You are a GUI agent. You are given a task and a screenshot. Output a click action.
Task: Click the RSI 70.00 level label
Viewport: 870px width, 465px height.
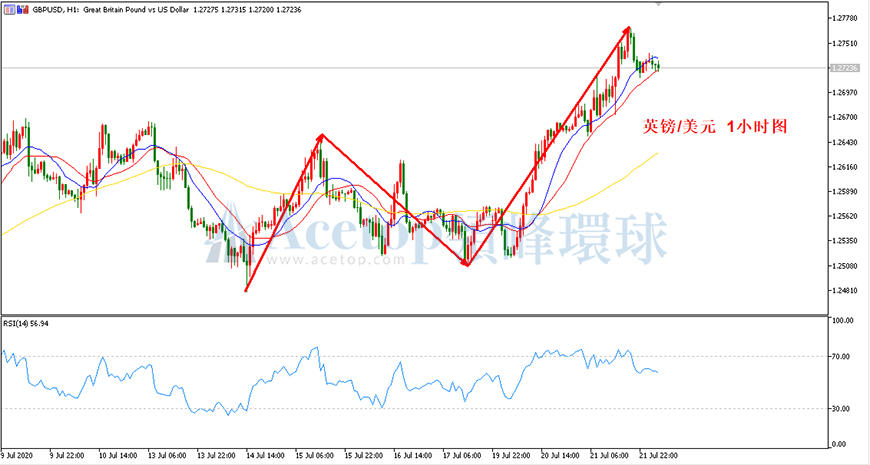point(842,357)
